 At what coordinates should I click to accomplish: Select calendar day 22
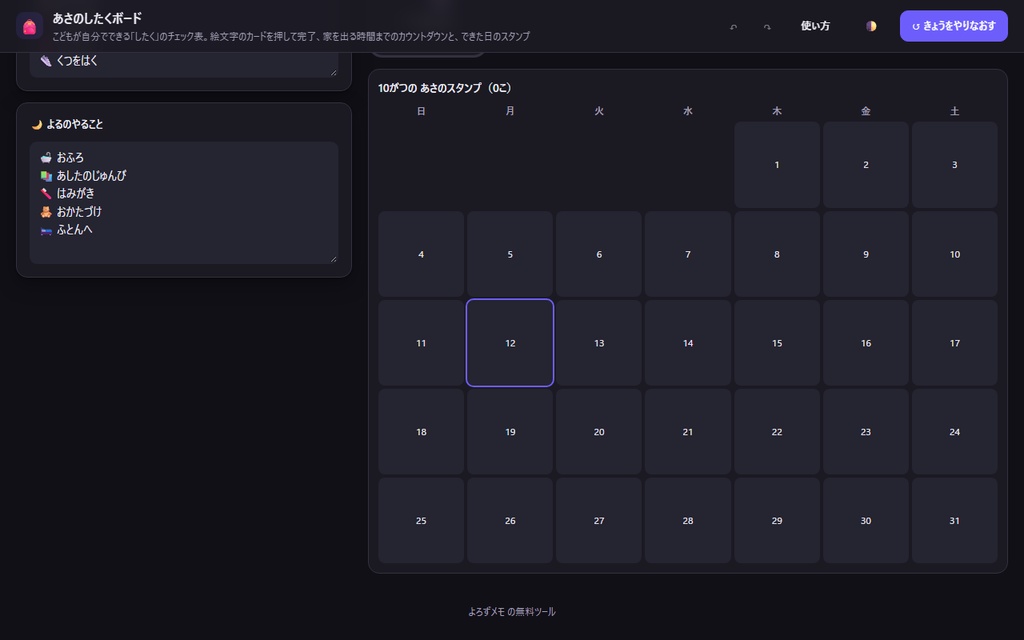[x=776, y=432]
